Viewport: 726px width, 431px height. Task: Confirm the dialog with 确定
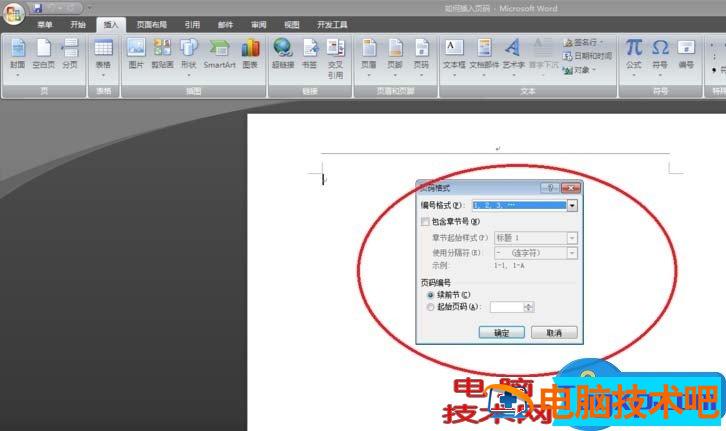502,332
